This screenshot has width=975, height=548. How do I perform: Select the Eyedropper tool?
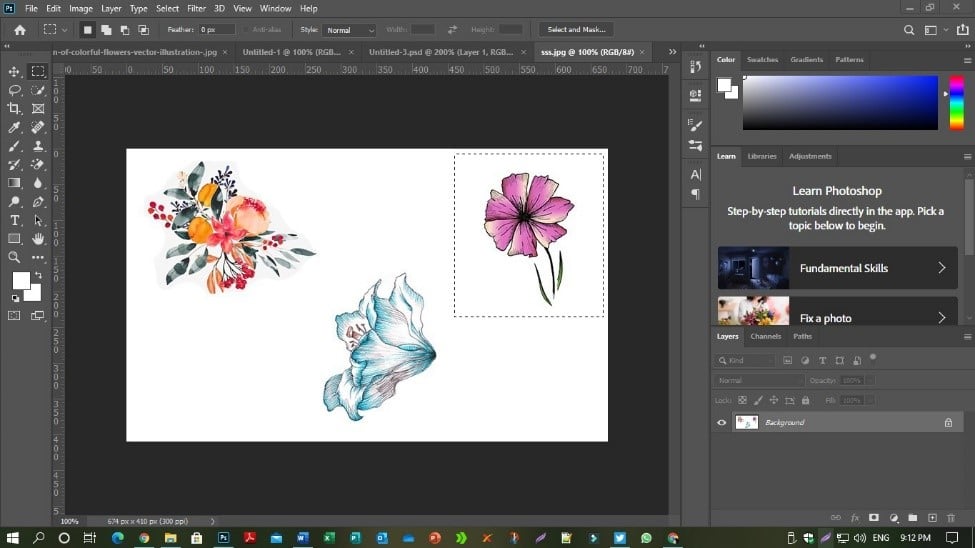[14, 128]
